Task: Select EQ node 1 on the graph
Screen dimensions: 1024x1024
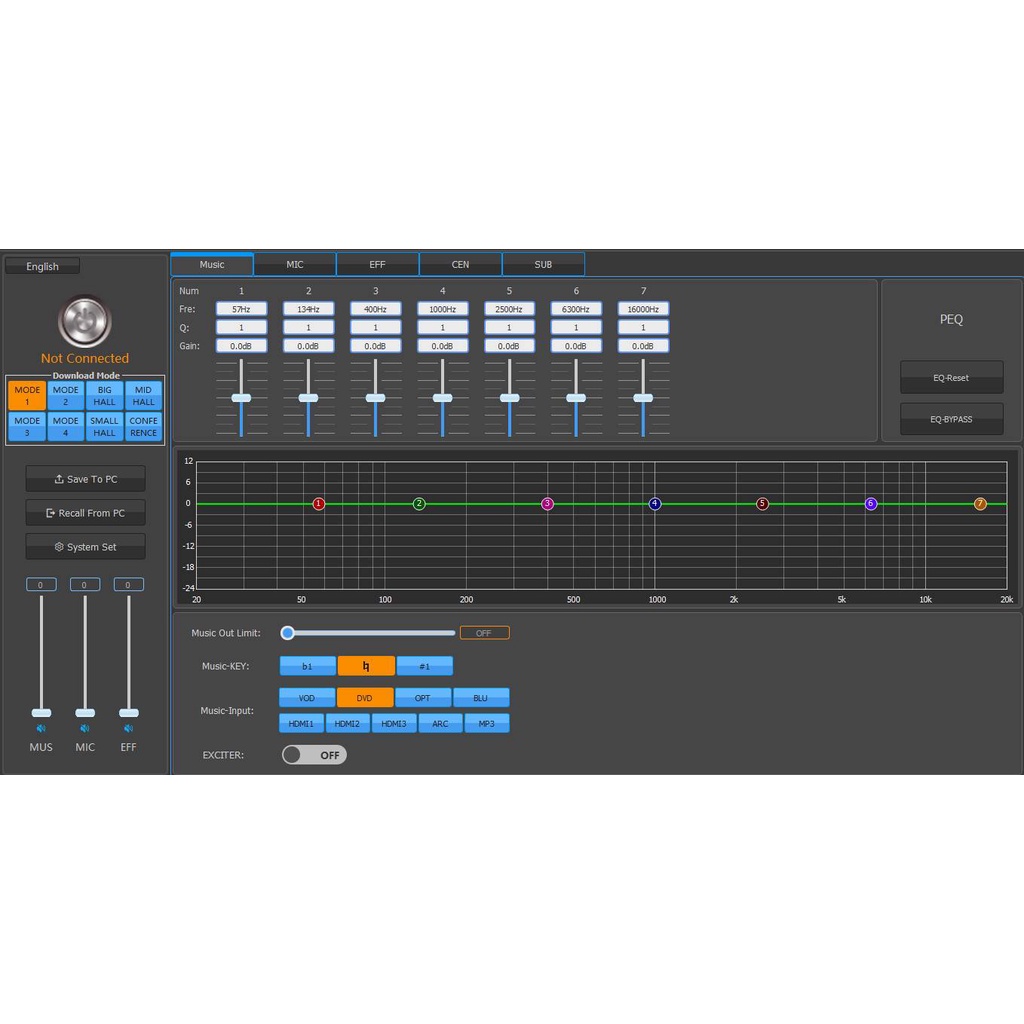Action: [x=319, y=504]
